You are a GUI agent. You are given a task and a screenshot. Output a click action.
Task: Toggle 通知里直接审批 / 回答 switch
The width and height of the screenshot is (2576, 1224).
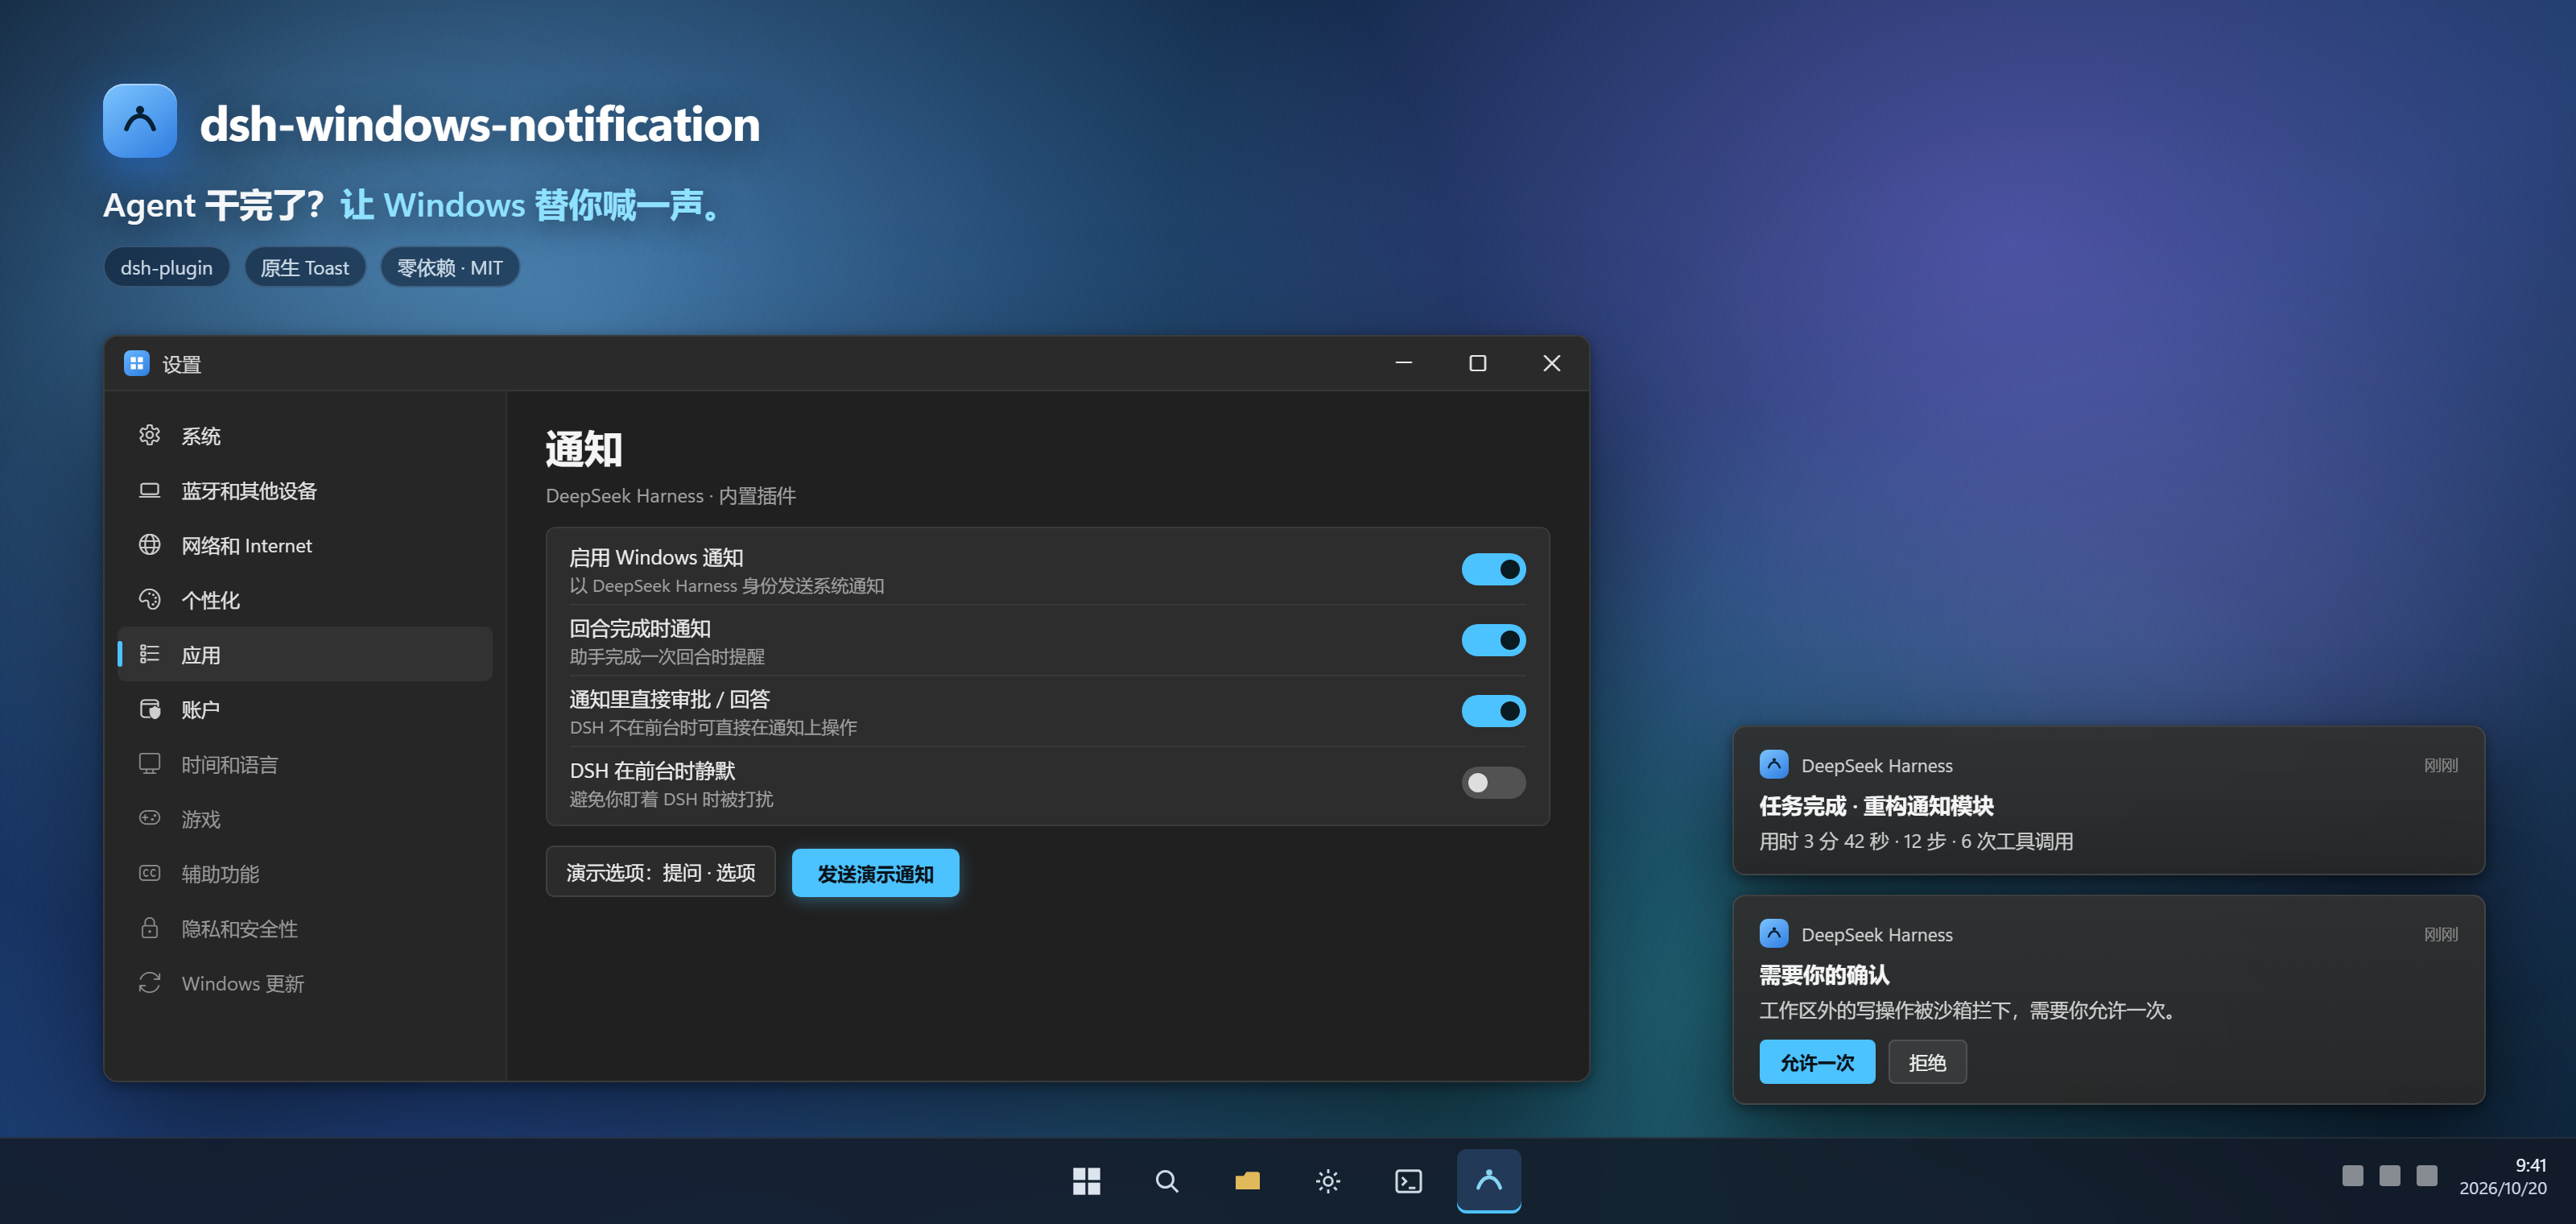1493,711
